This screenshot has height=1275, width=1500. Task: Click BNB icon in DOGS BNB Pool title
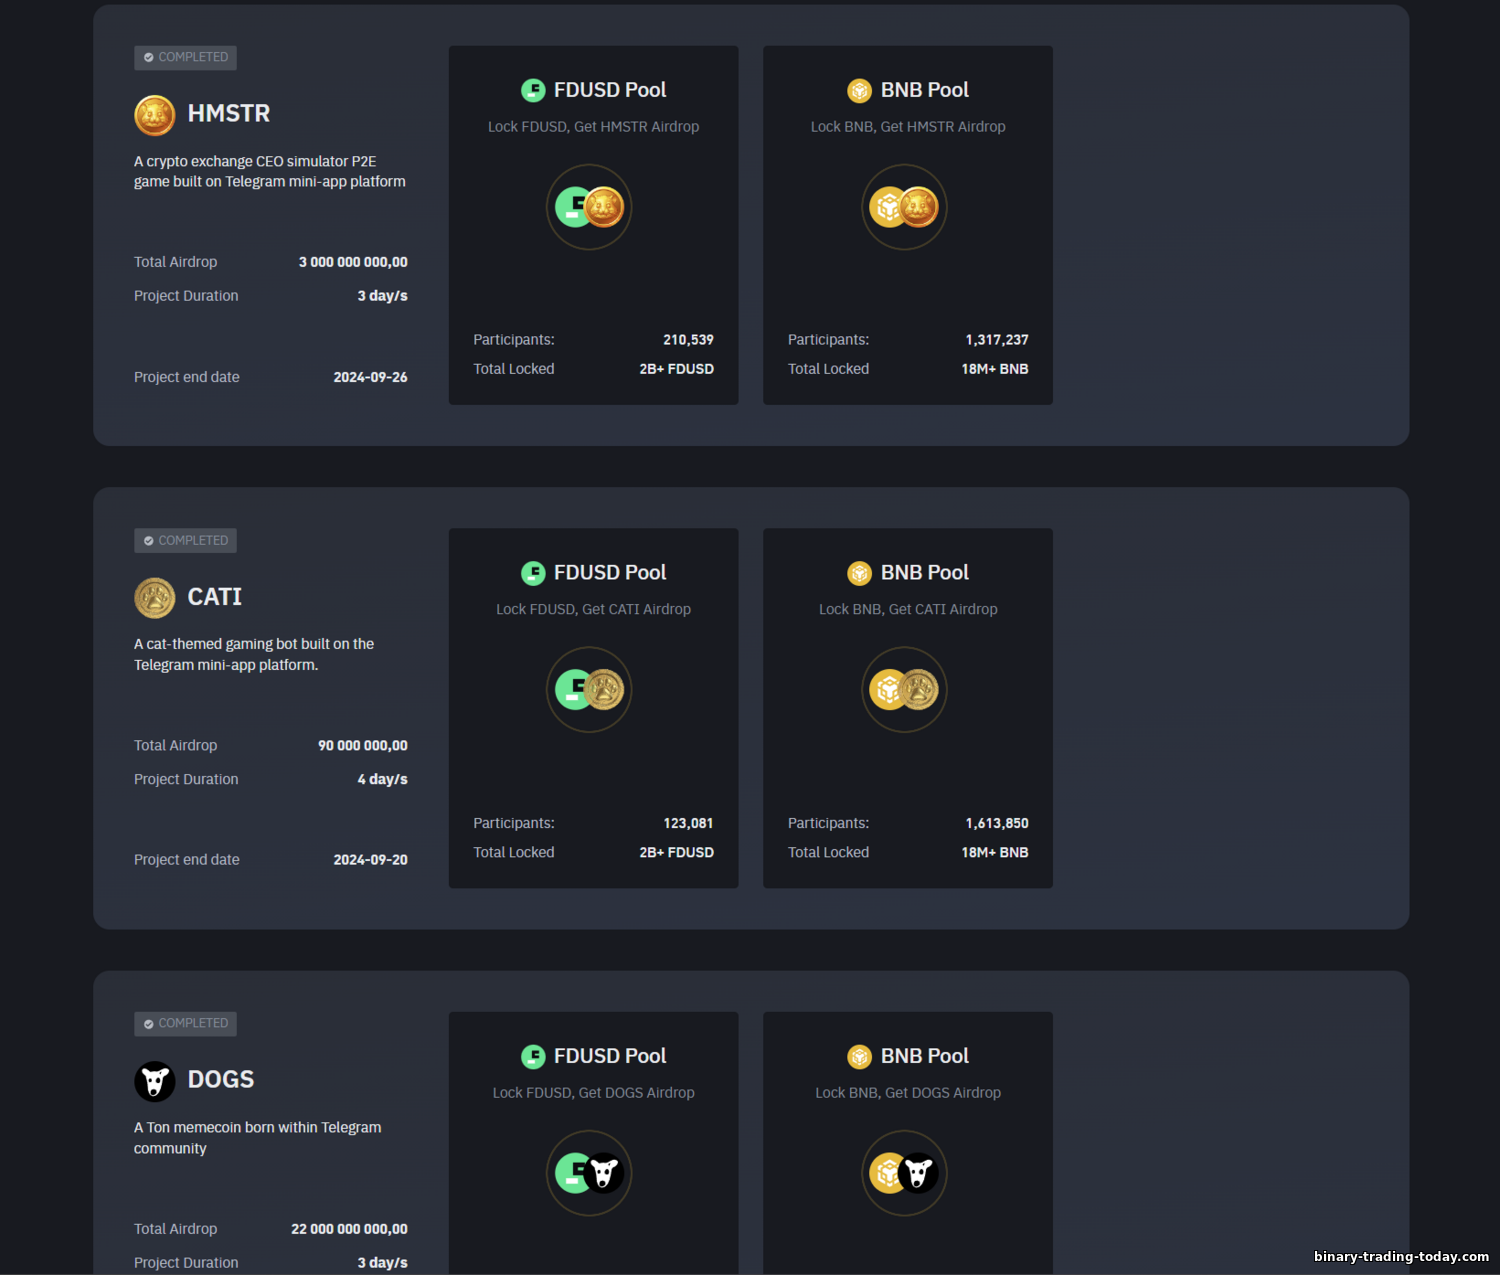point(860,1057)
